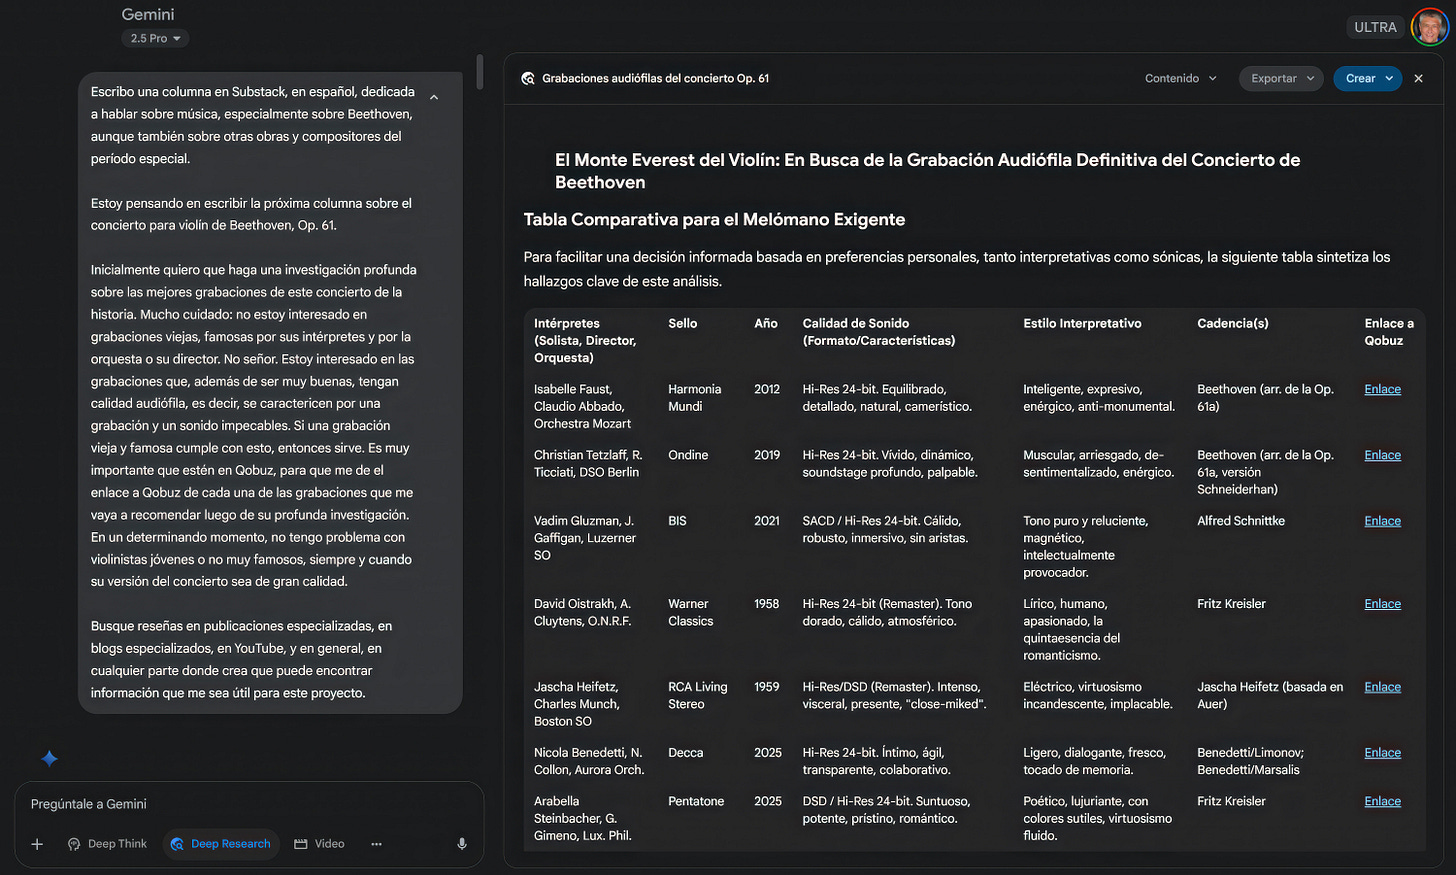Click the 'El Monte Everest del Violín' report title
The image size is (1456, 875).
point(928,171)
